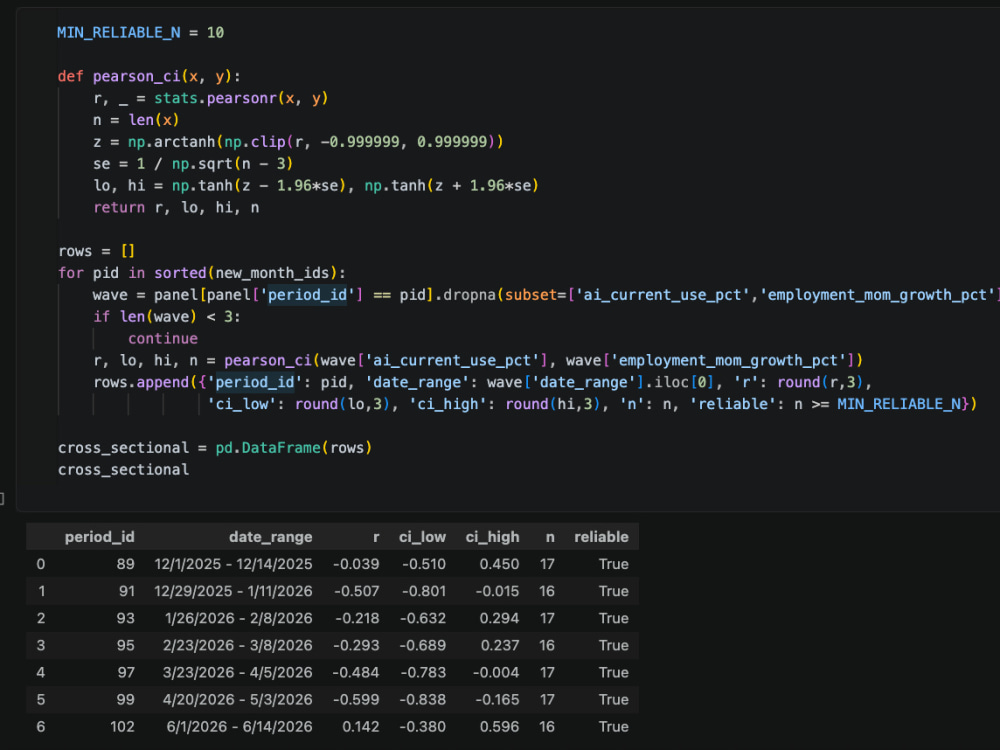Select cell with date range 4/20/2026 - 5/3/2026

(237, 700)
